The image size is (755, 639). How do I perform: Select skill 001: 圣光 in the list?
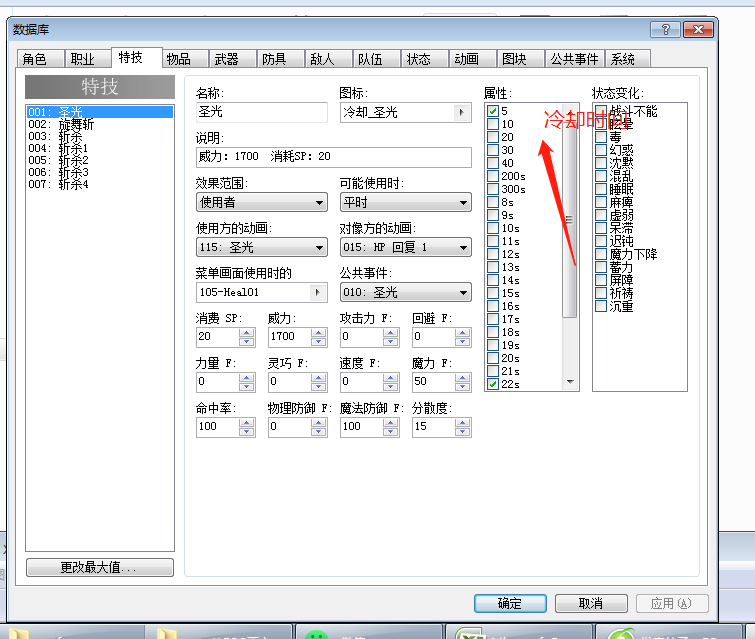(100, 112)
